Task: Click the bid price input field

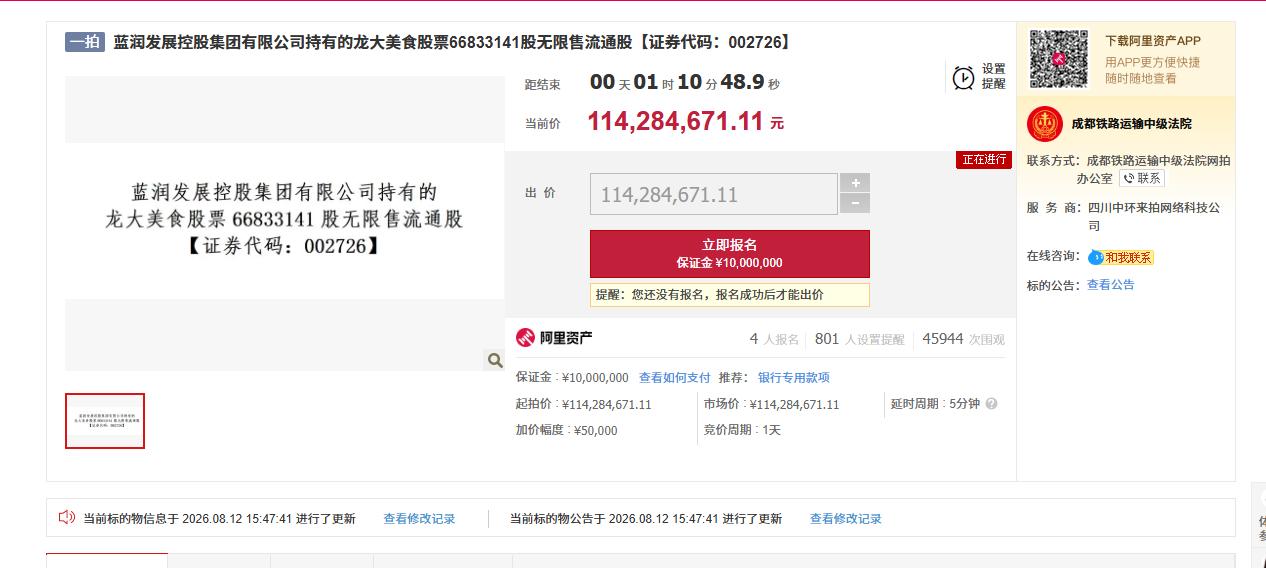Action: (714, 194)
